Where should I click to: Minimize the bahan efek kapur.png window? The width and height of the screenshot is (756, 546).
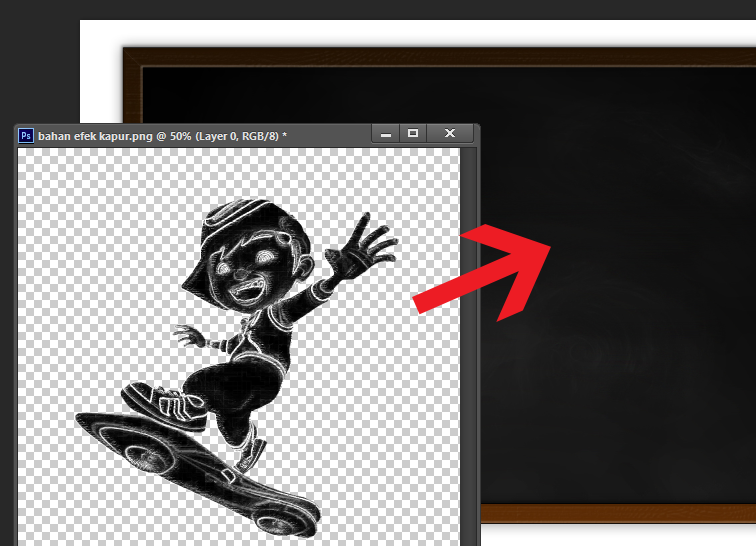coord(386,134)
